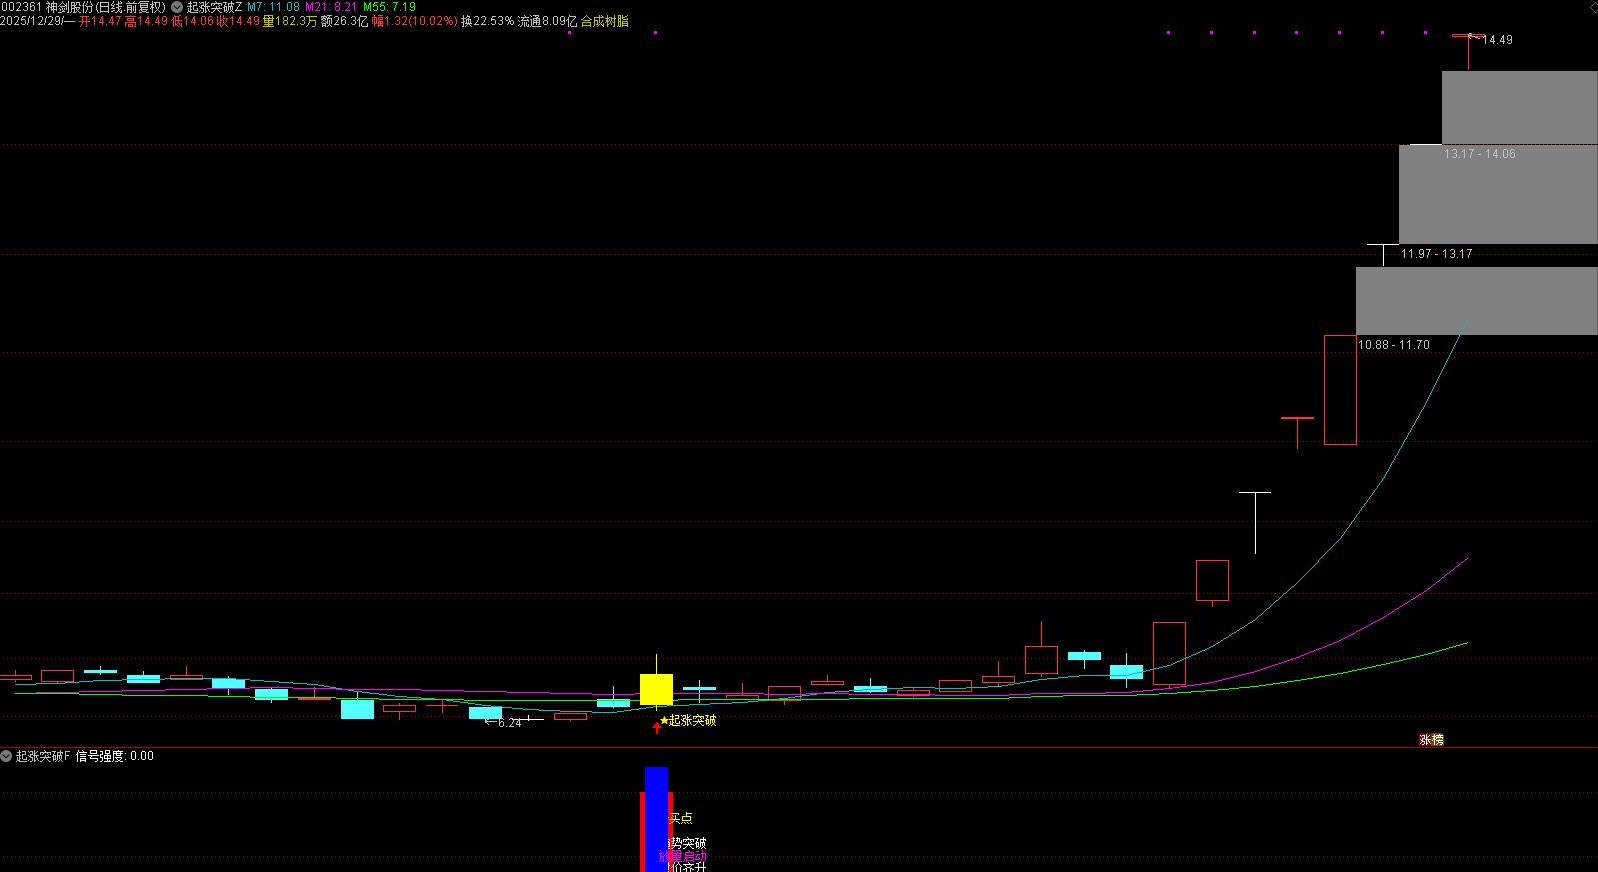This screenshot has width=1598, height=872.
Task: Click the 收14.49 close price value
Action: click(238, 21)
